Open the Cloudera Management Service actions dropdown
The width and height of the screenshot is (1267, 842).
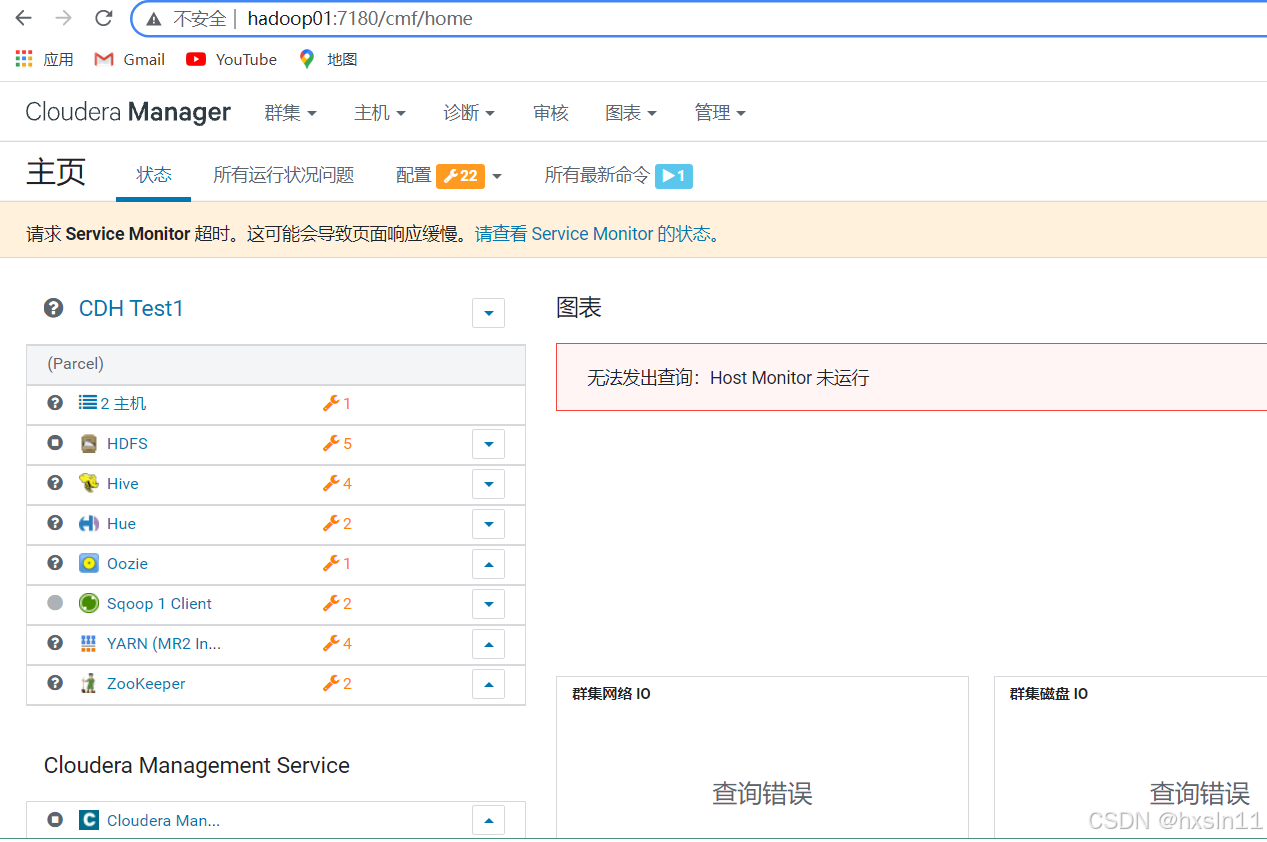click(488, 821)
